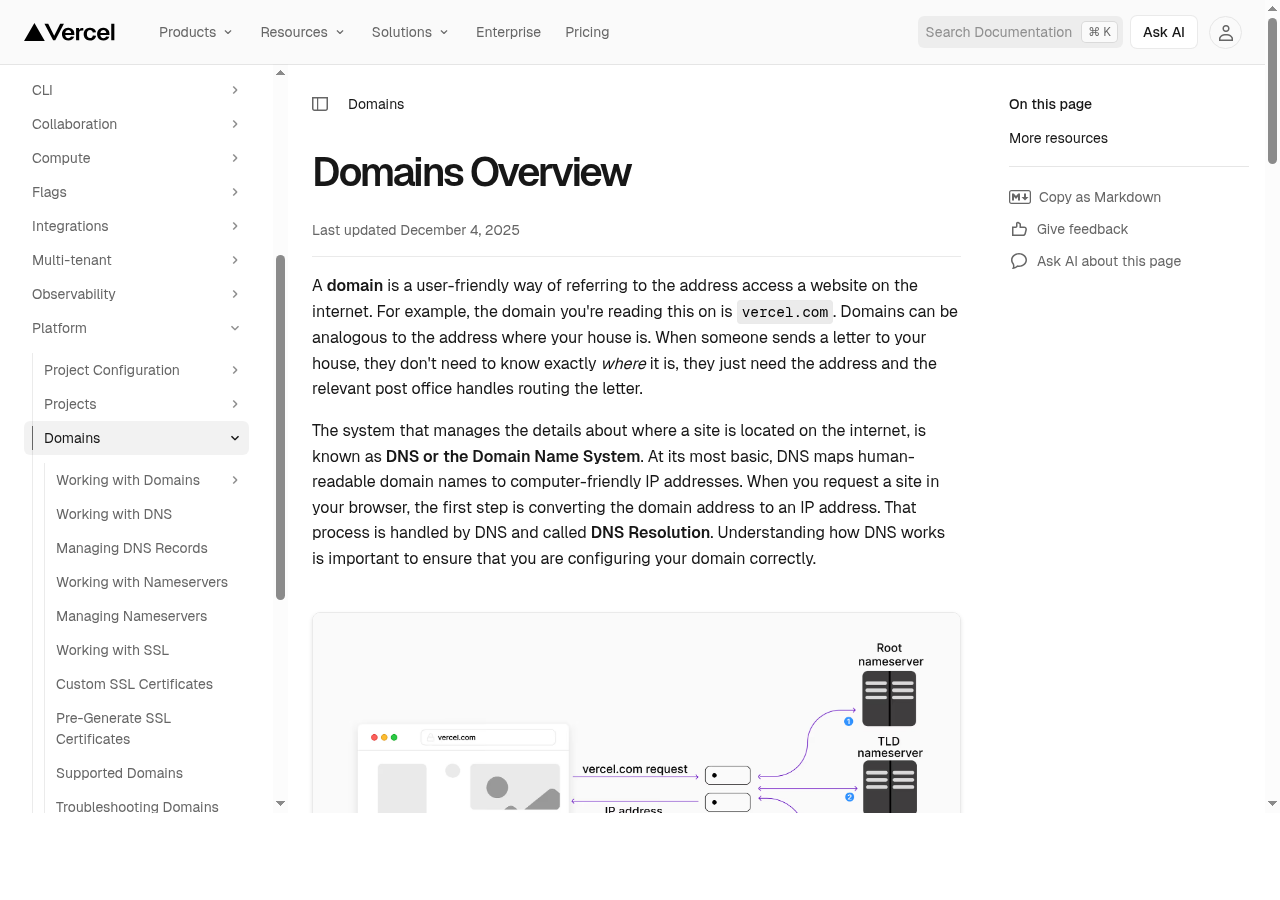Screen dimensions: 1280x900
Task: Click the thumbs-up Give feedback icon
Action: (1019, 229)
